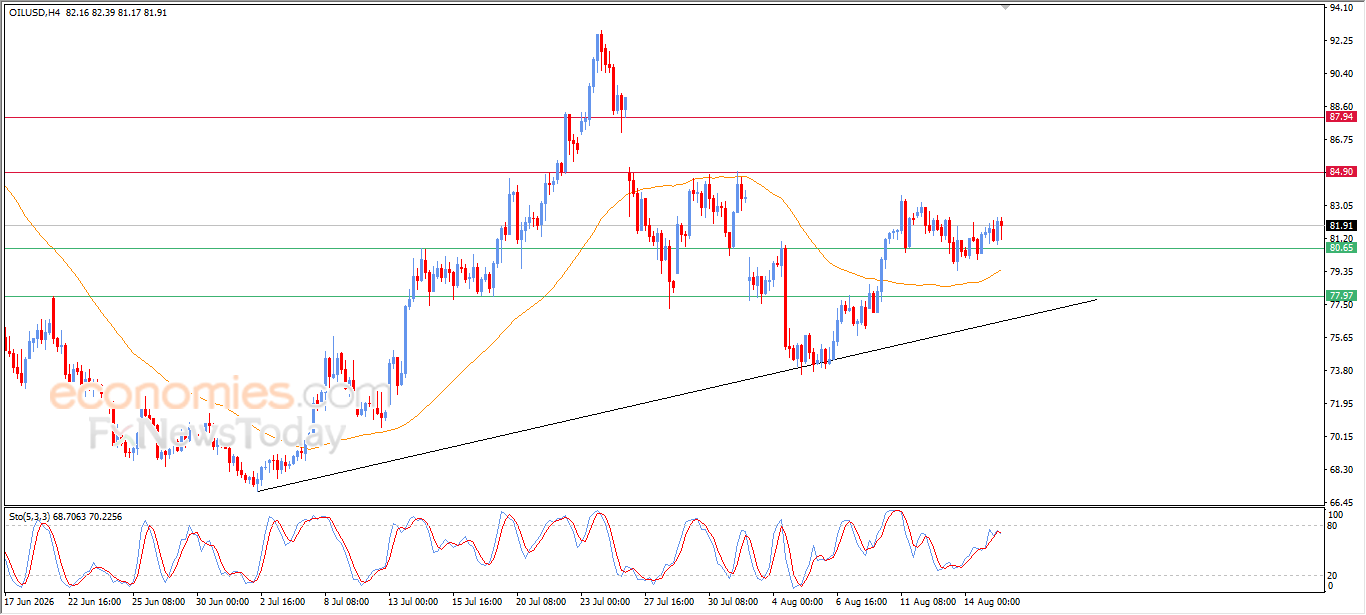Click the OILUSD,H4 symbol title
This screenshot has width=1366, height=615.
(x=32, y=13)
